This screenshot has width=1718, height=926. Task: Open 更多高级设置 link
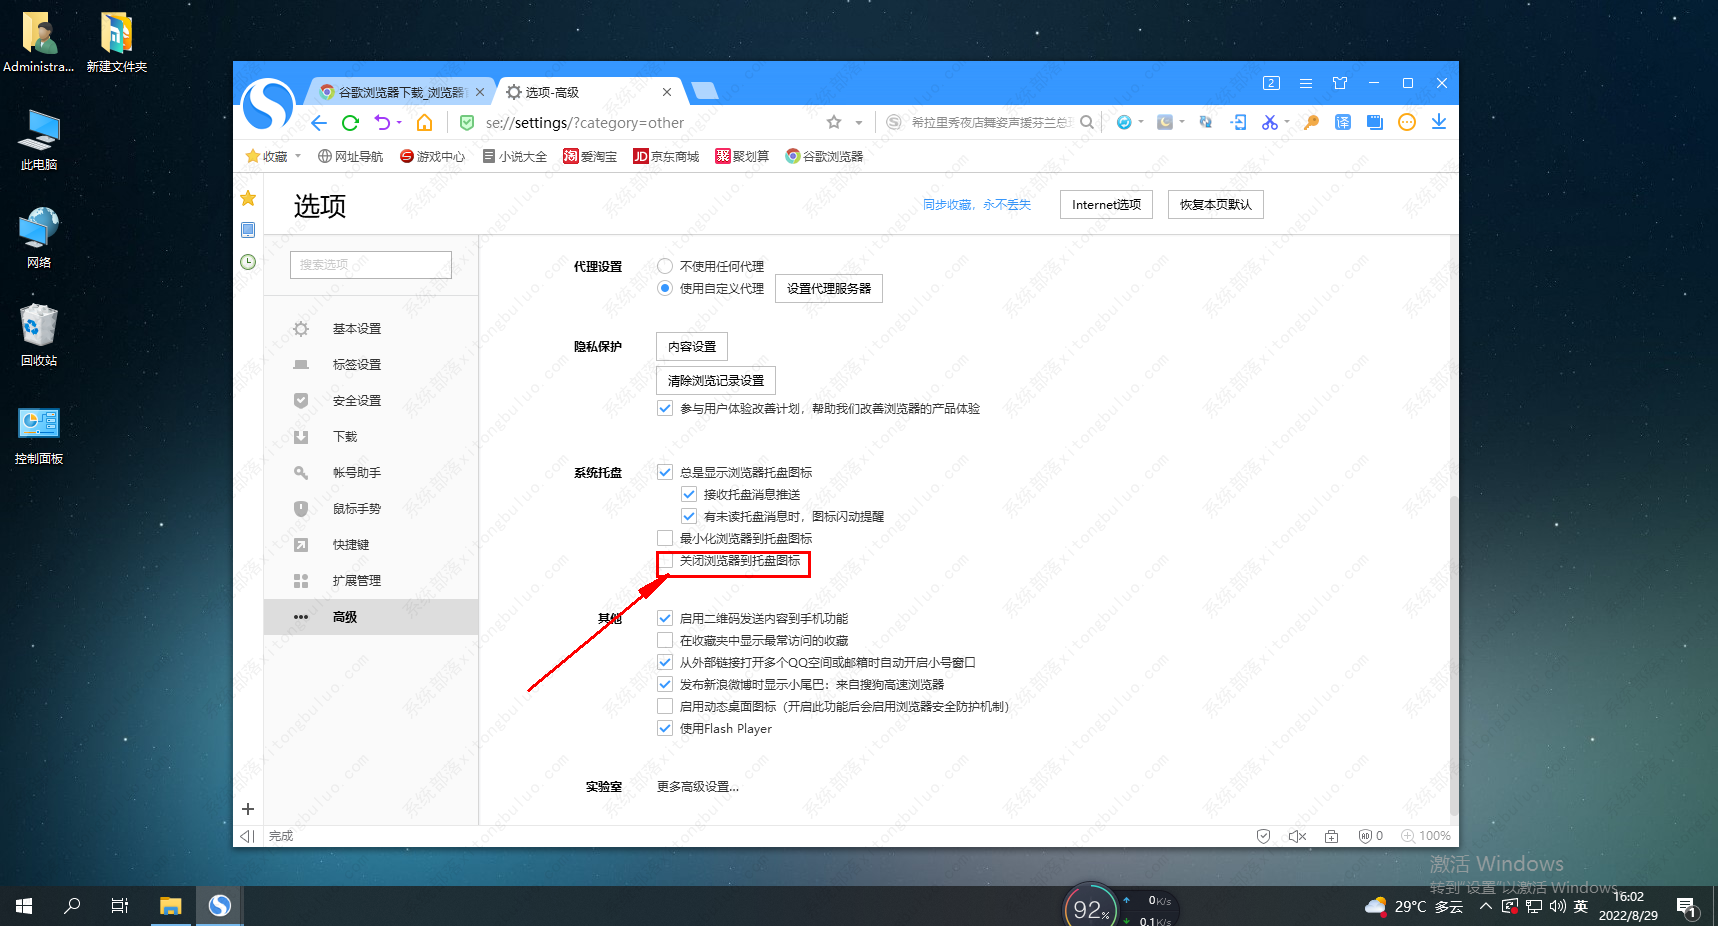pos(698,786)
